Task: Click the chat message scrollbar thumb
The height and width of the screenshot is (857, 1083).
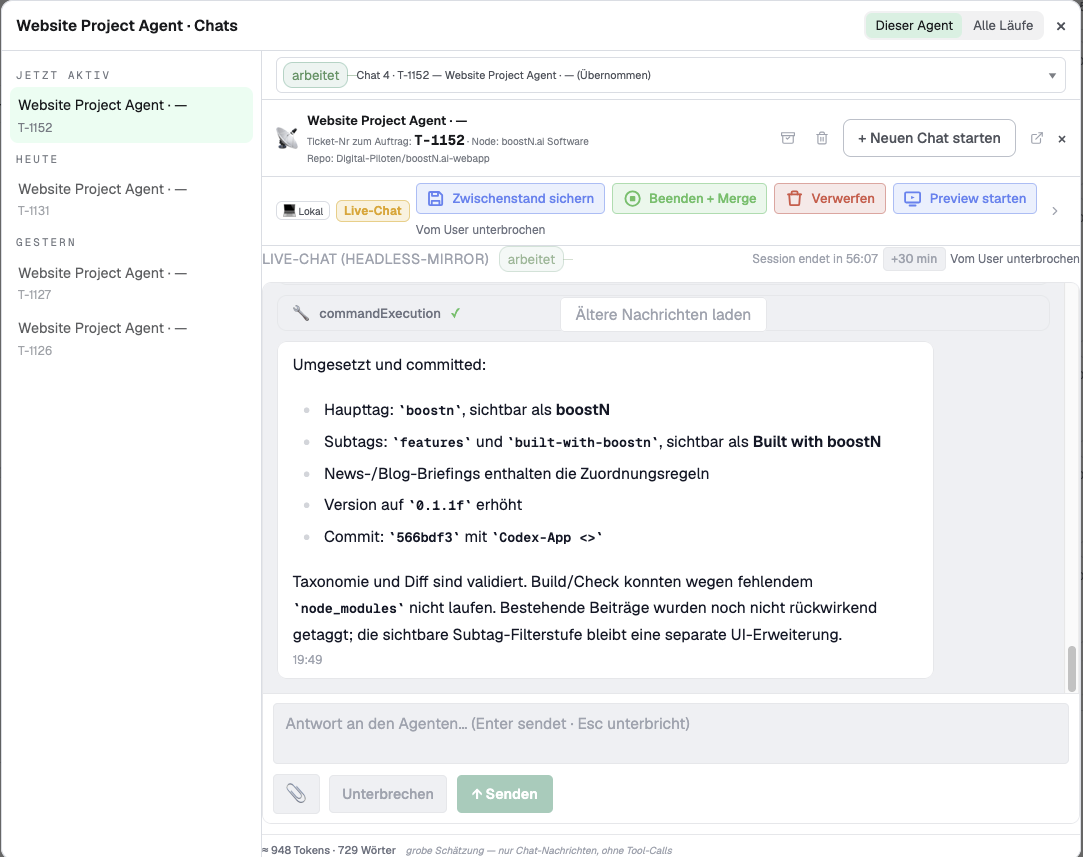Action: click(x=1071, y=668)
